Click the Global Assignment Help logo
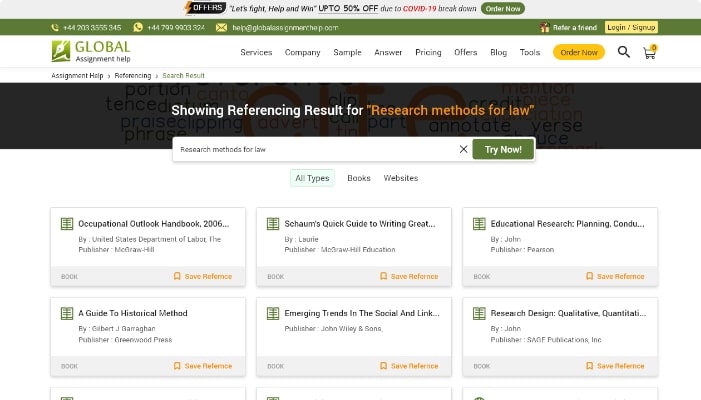Screen dimensions: 701x400 [91, 51]
